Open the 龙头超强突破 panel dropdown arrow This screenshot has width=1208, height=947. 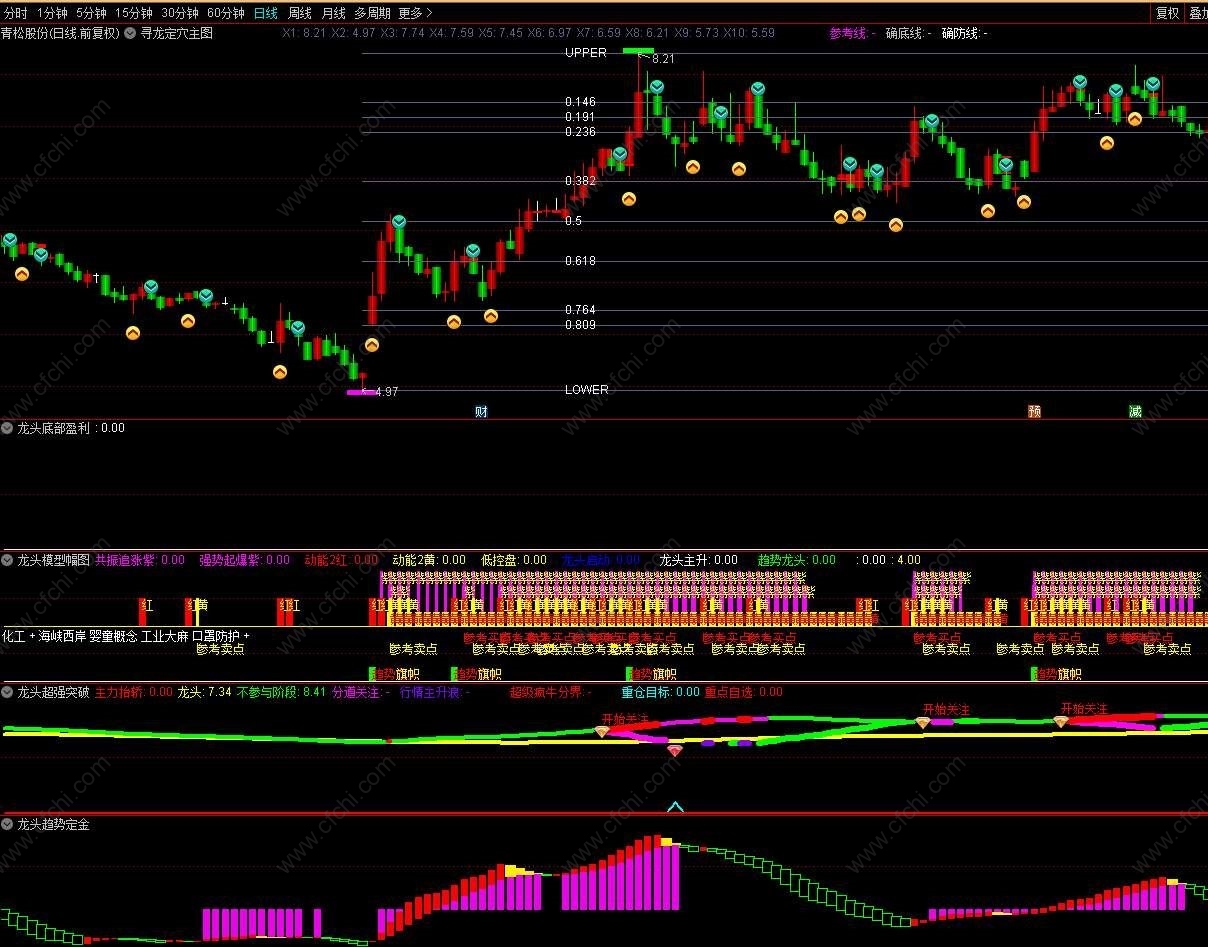pos(8,692)
